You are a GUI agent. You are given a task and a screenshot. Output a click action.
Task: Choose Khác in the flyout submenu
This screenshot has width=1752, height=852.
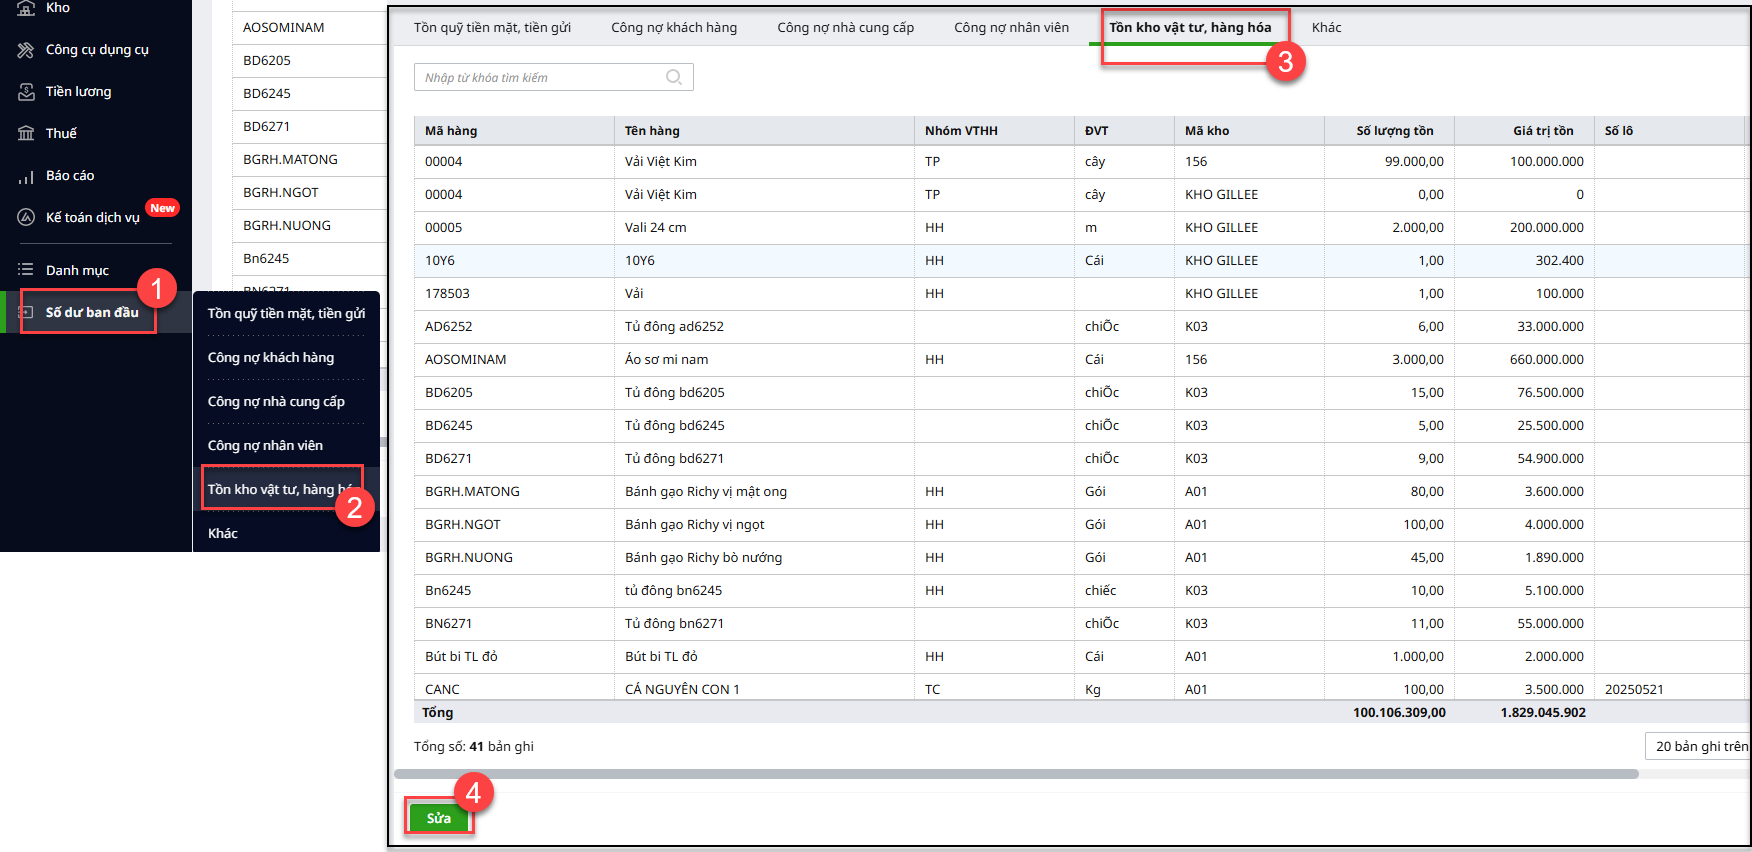(x=223, y=533)
